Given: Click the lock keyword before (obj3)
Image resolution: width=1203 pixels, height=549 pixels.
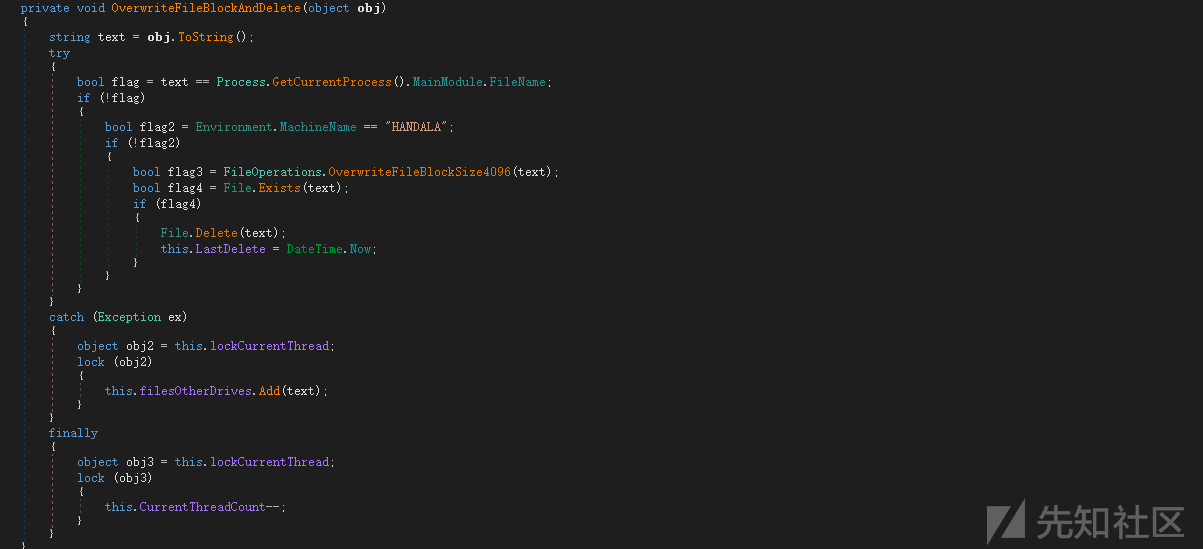Looking at the screenshot, I should (x=91, y=478).
